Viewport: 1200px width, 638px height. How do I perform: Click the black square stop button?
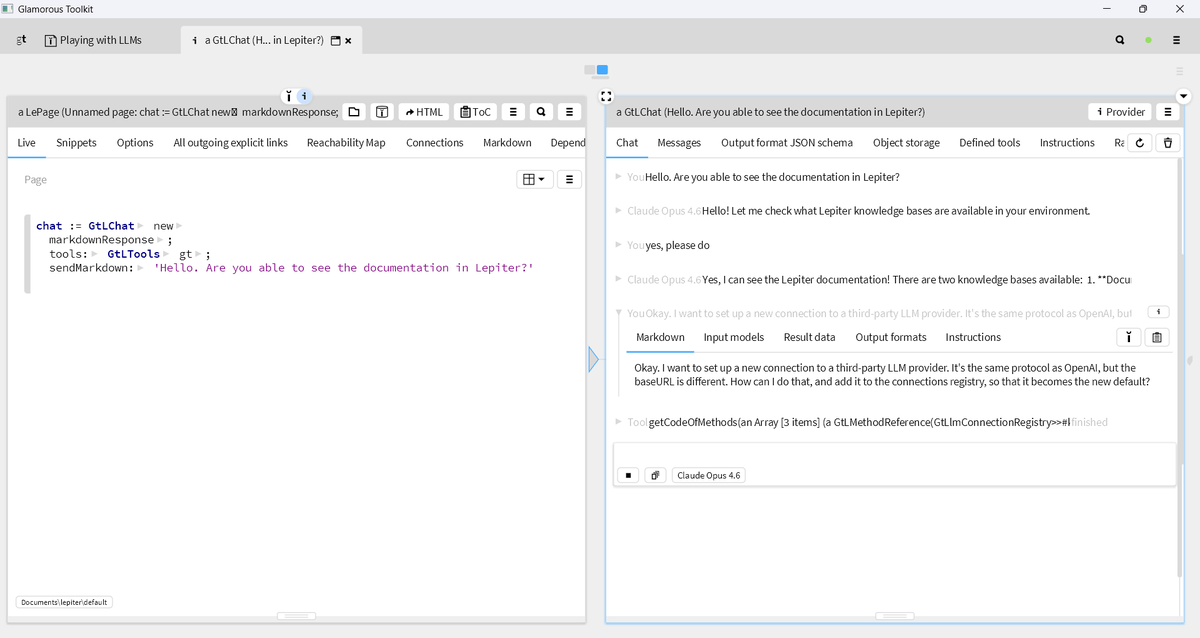(628, 475)
